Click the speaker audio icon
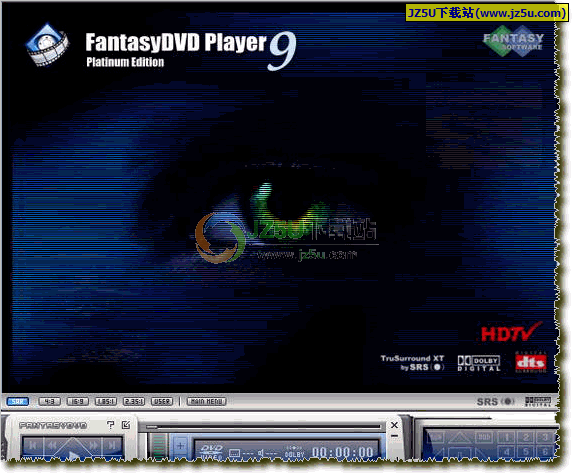The image size is (572, 474). pyautogui.click(x=261, y=453)
